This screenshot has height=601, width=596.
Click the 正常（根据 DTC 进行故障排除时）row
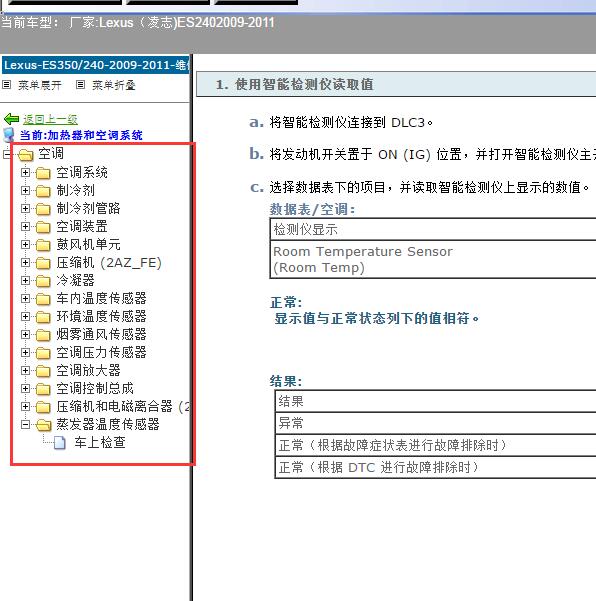point(436,468)
